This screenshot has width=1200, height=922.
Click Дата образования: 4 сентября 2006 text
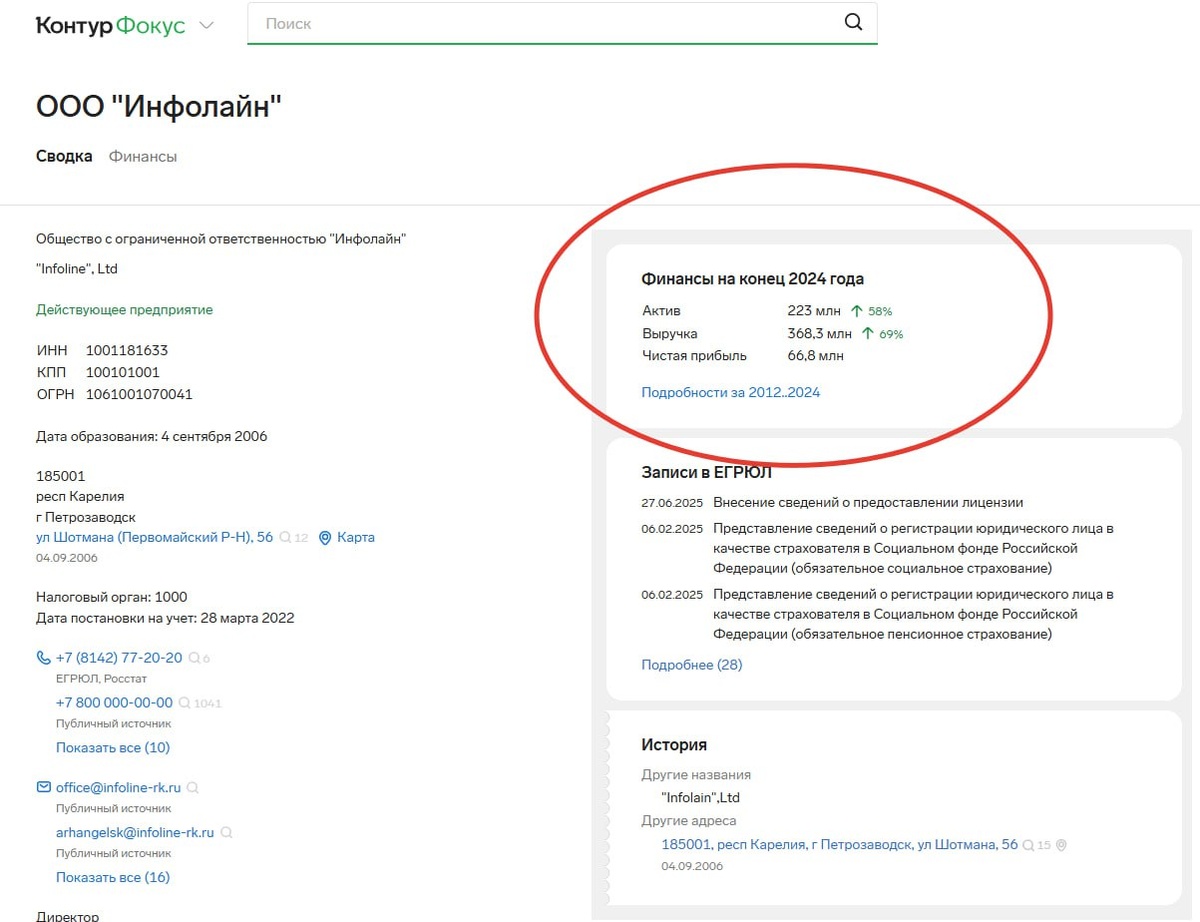tap(152, 436)
